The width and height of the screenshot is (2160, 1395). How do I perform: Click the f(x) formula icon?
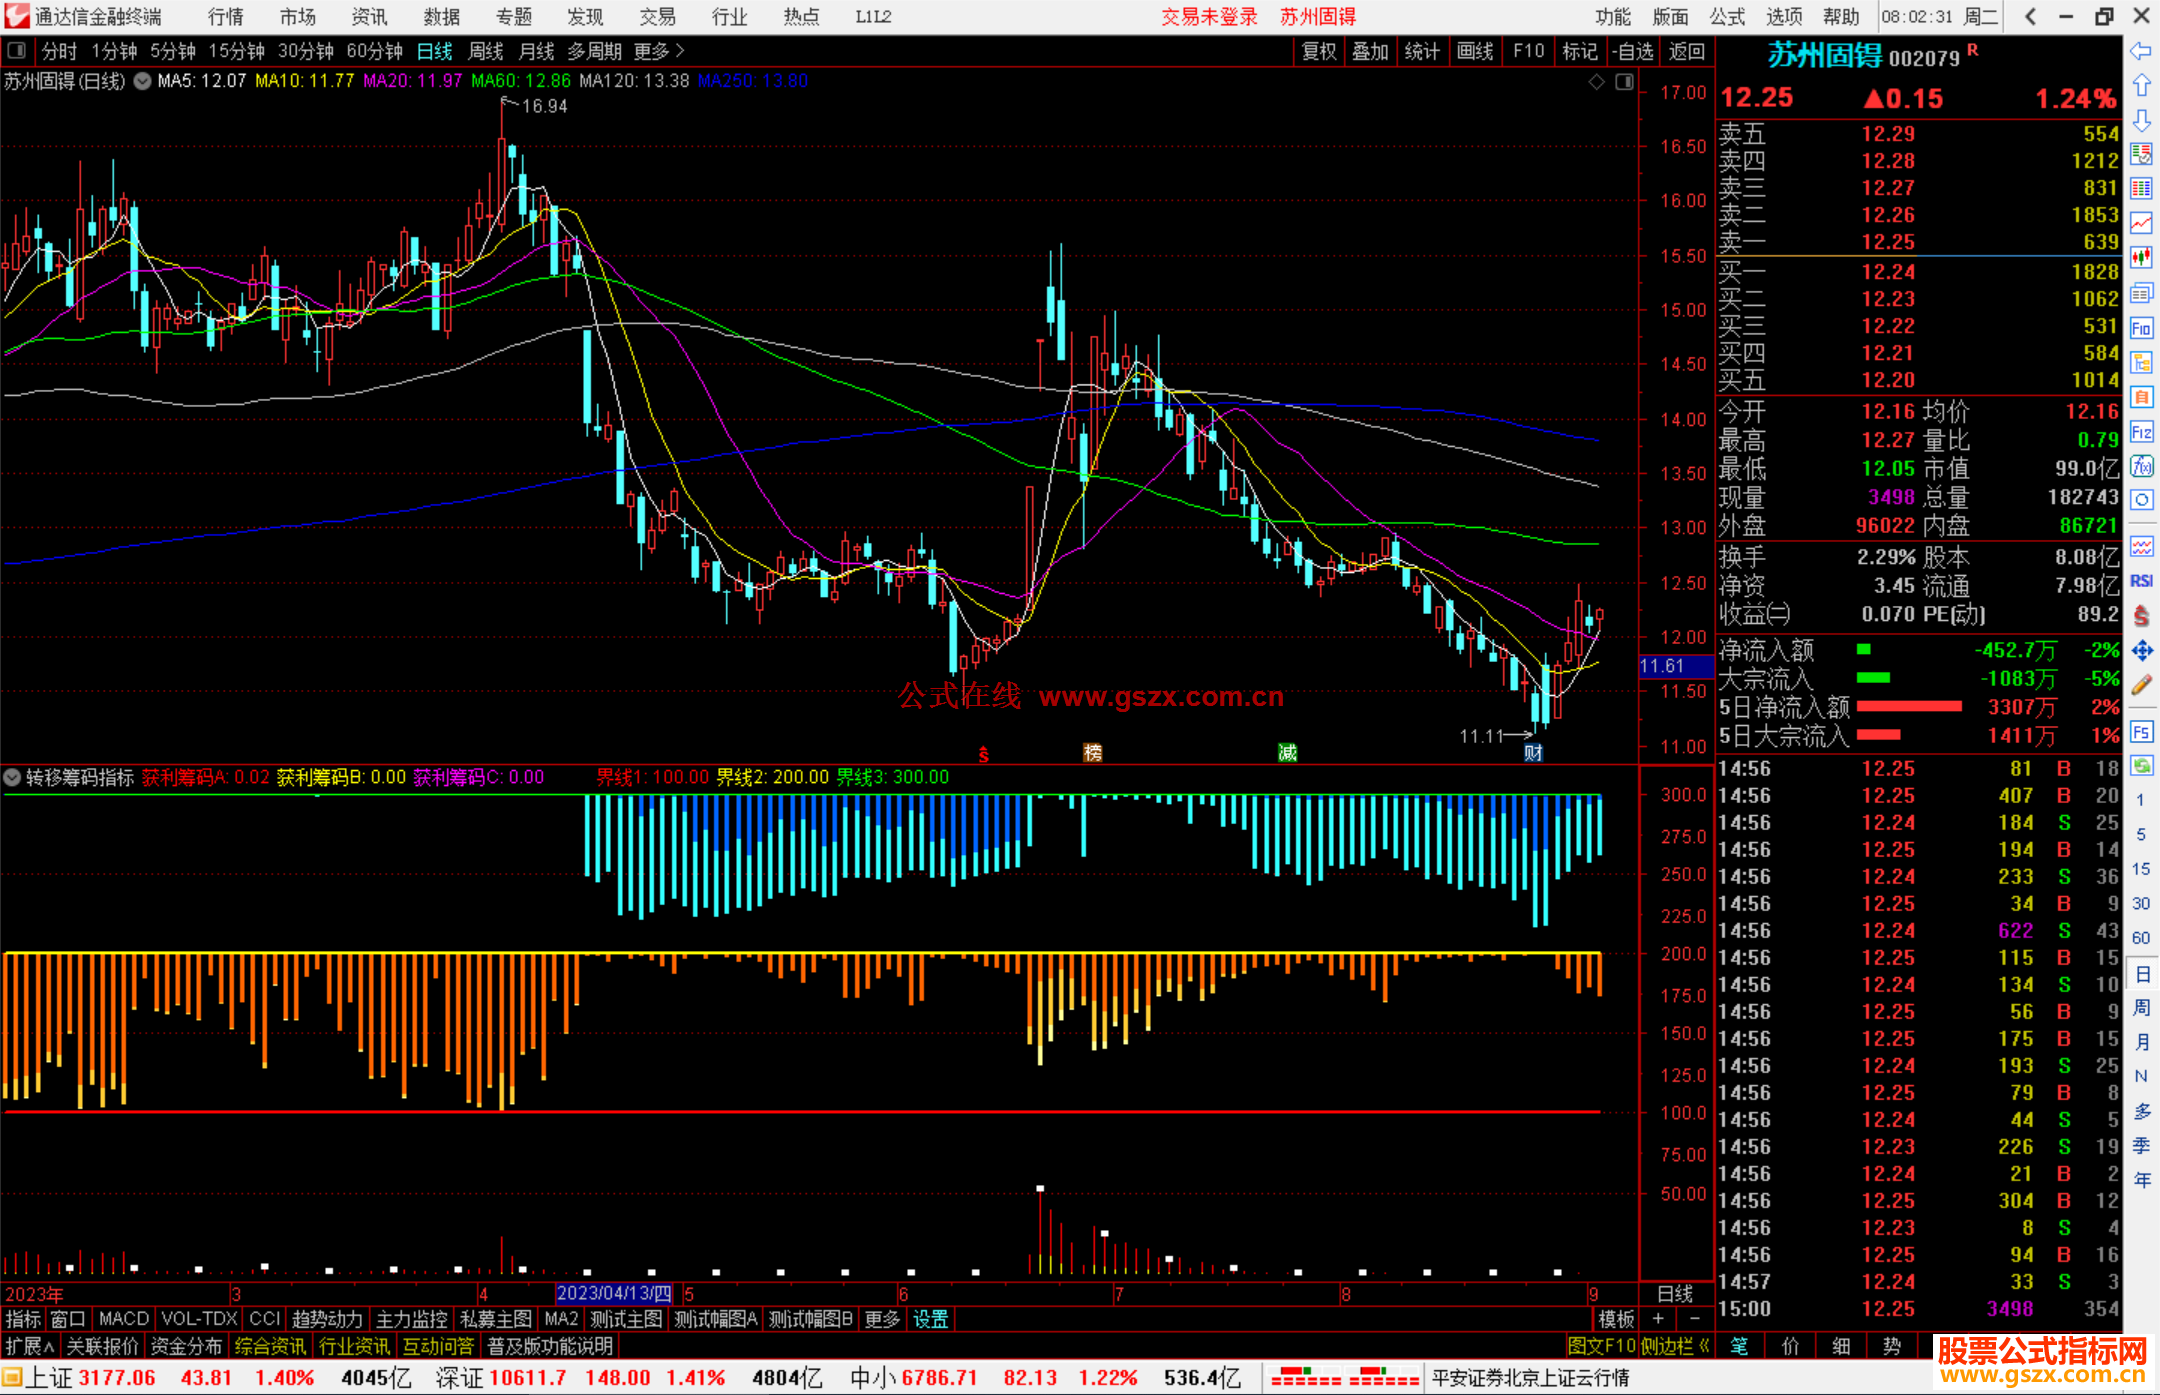pos(2141,466)
